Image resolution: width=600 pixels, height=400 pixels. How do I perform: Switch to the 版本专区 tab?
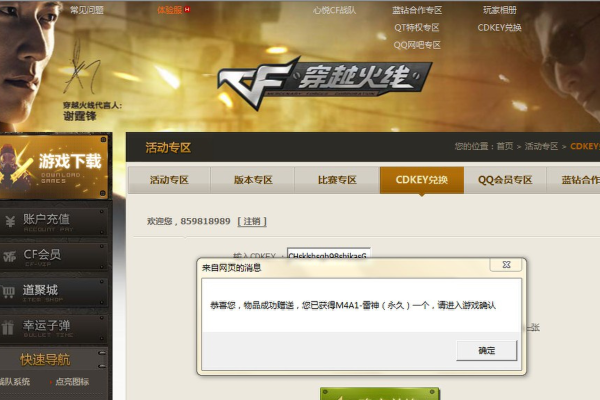pyautogui.click(x=253, y=180)
